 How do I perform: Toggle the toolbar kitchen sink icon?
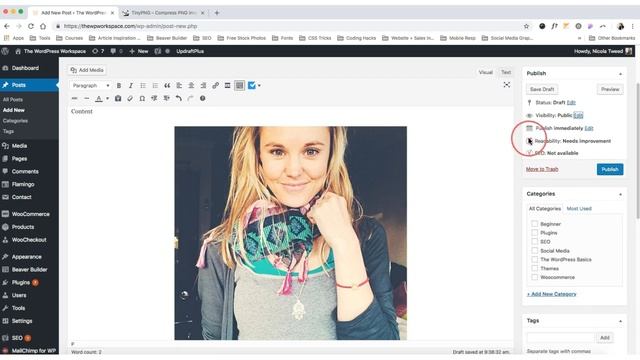click(x=240, y=86)
